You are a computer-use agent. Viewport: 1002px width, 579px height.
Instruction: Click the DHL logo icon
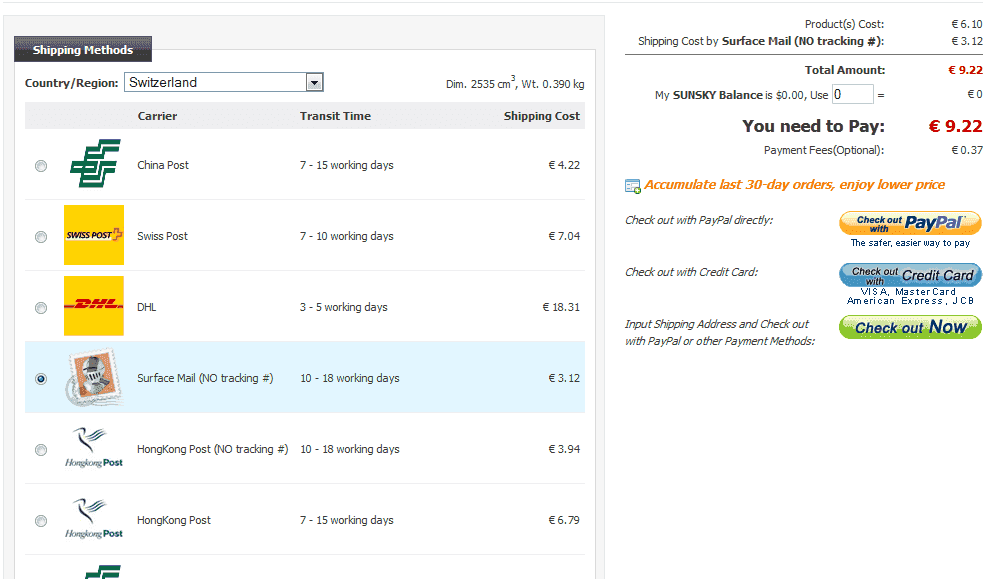point(94,306)
